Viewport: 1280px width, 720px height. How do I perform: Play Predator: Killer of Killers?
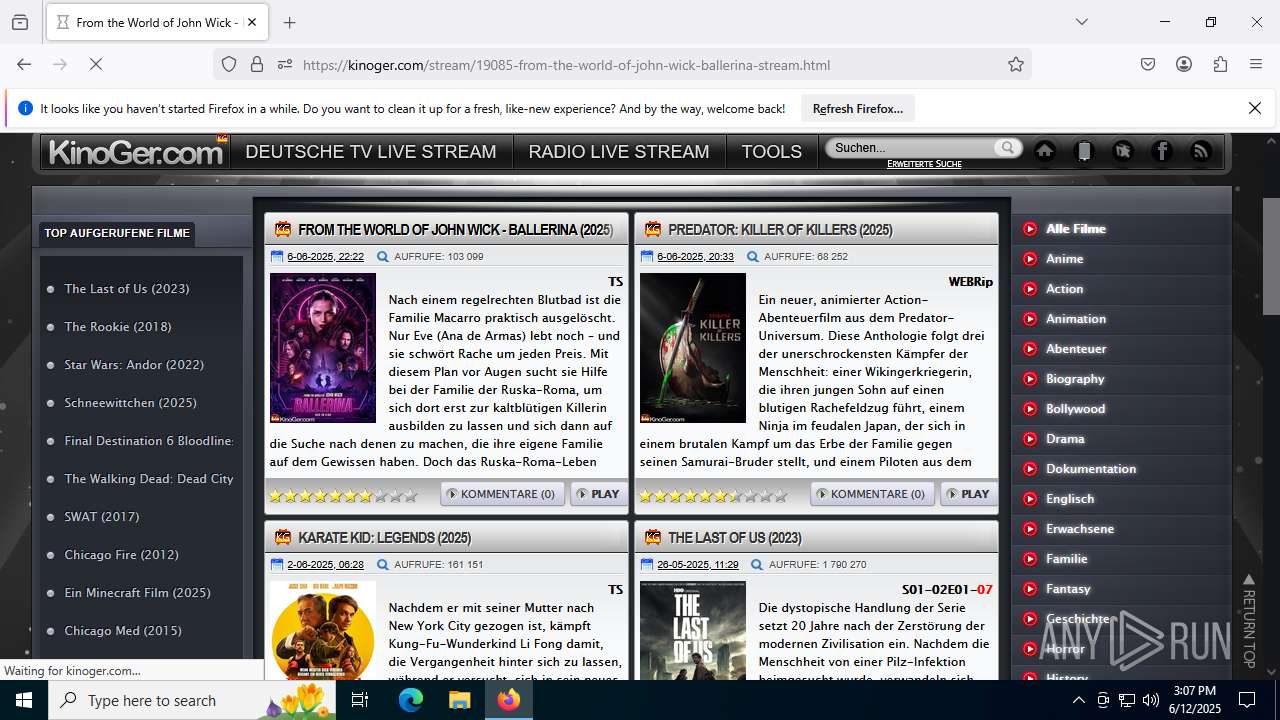(968, 494)
